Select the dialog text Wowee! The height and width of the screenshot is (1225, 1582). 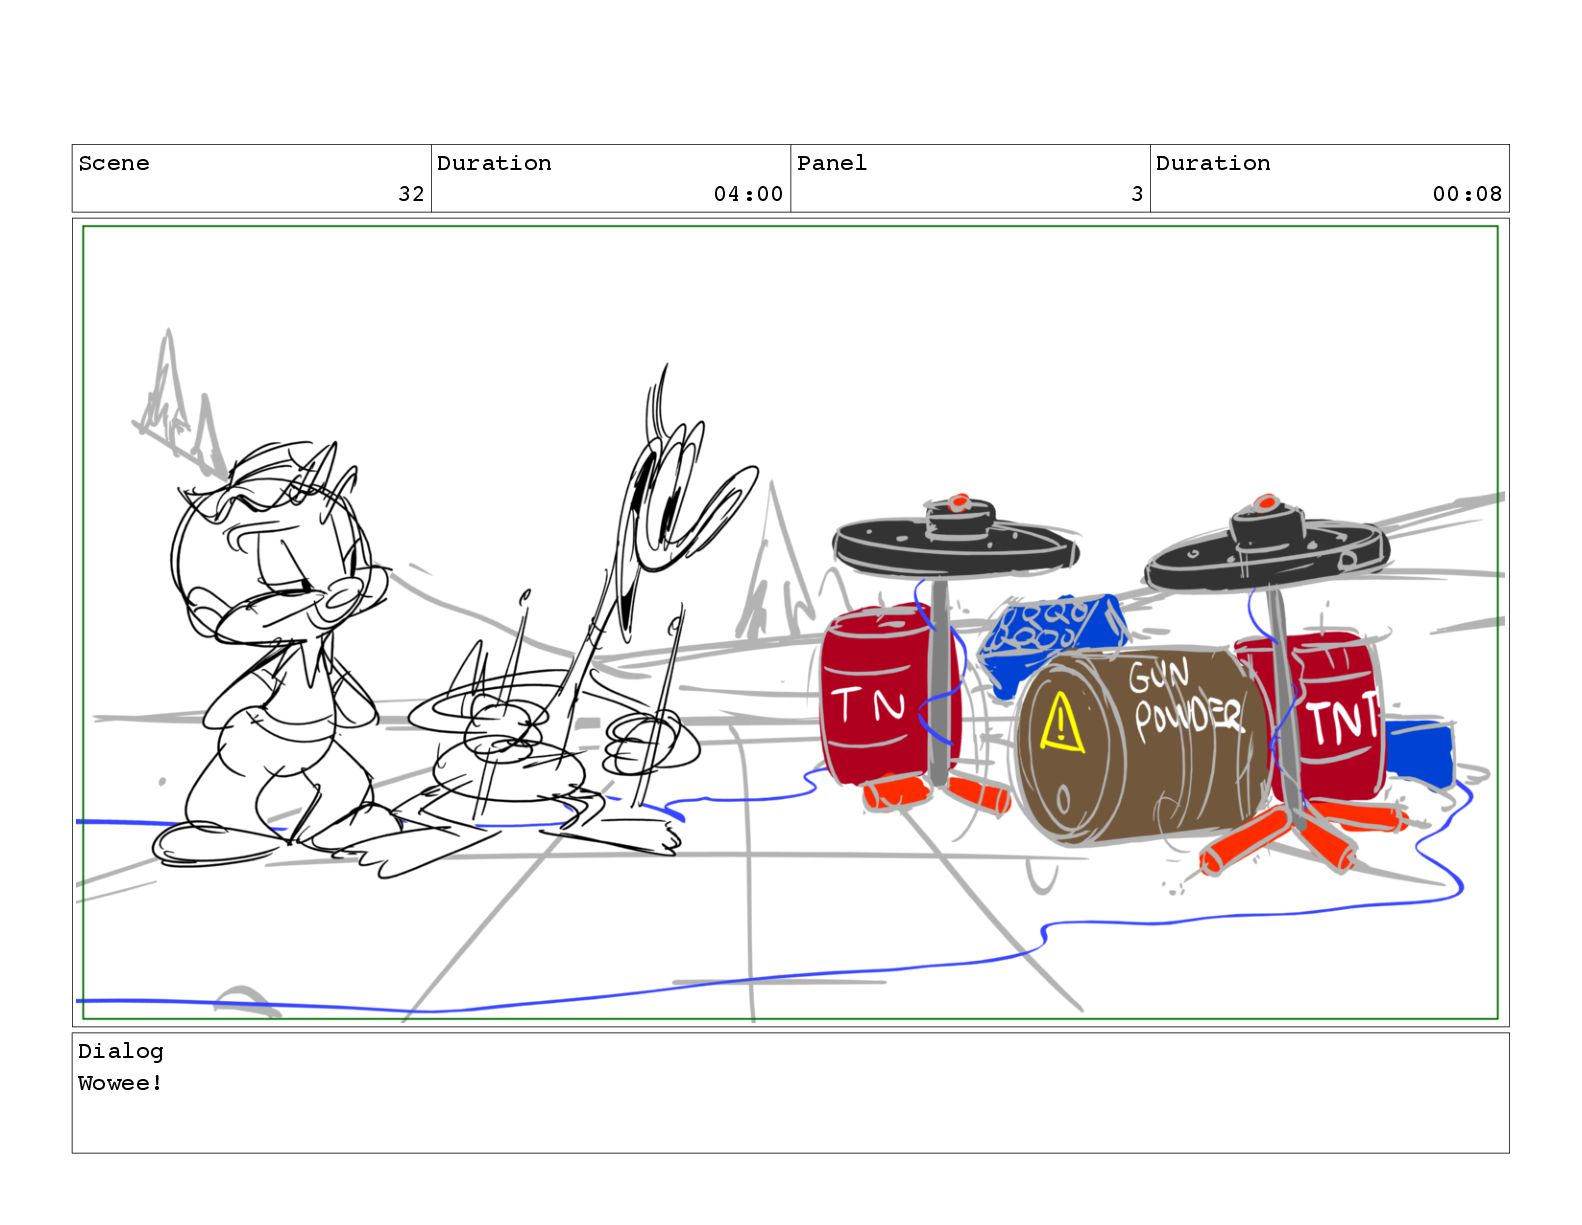coord(121,1083)
